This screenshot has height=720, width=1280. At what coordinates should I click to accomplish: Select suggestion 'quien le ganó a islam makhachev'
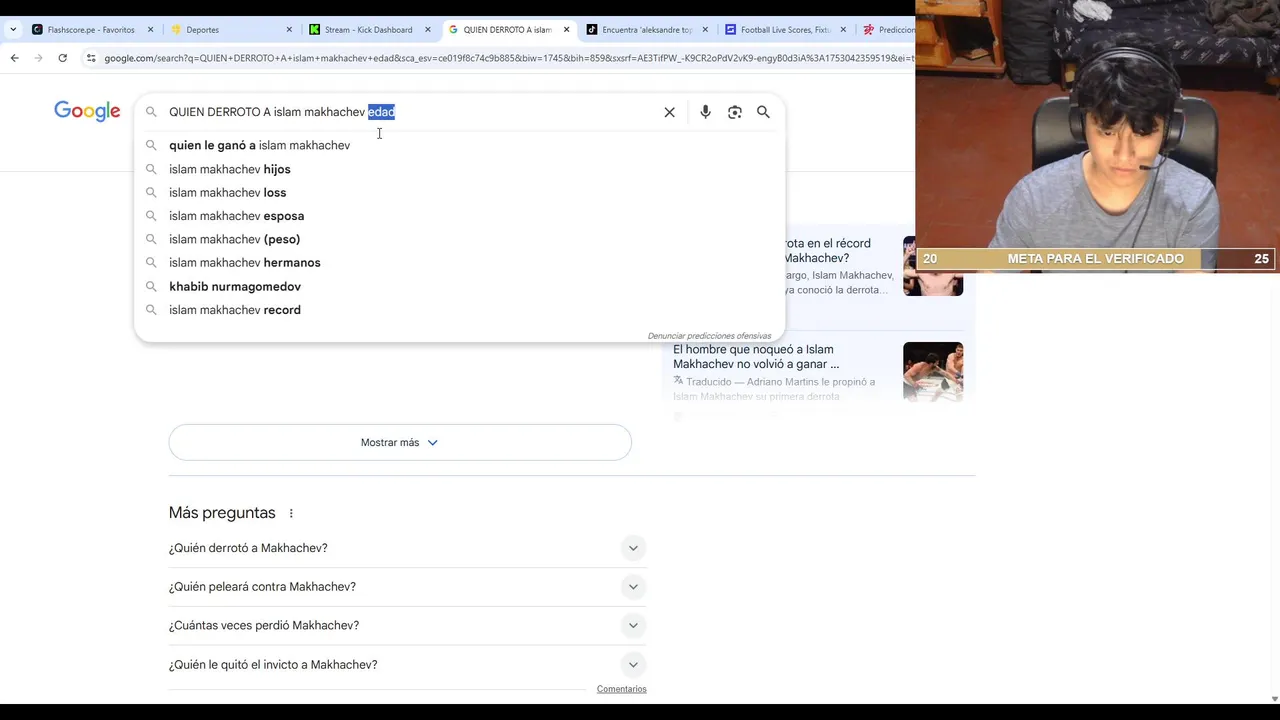(460, 145)
